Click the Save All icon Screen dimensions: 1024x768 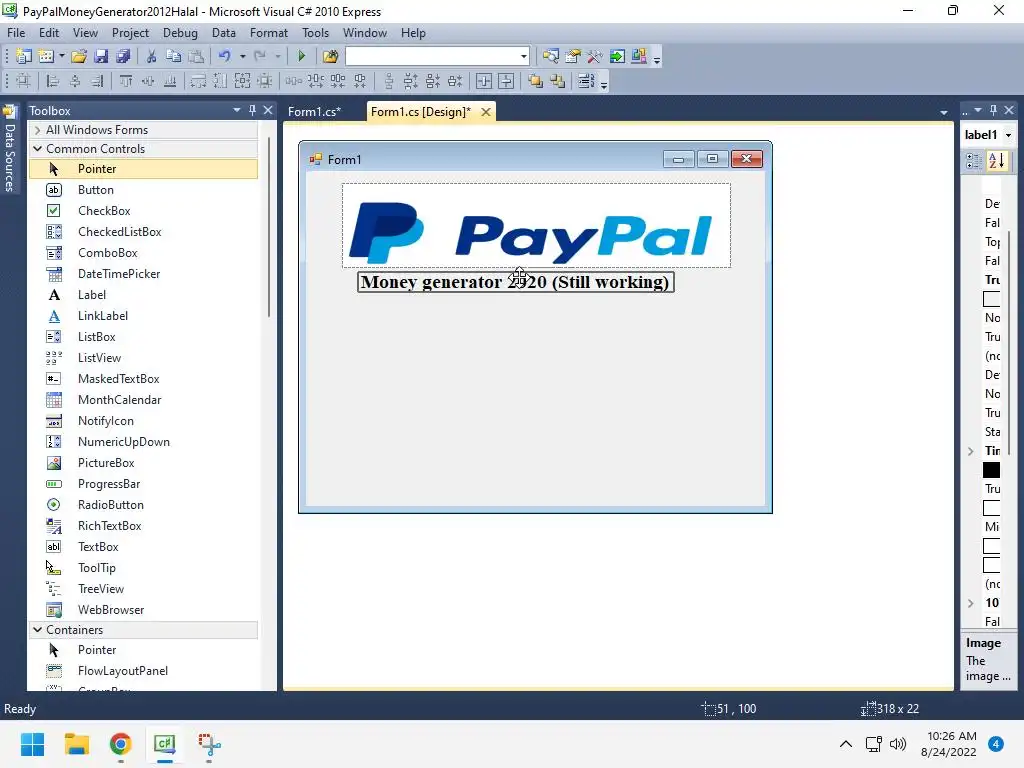tap(123, 56)
